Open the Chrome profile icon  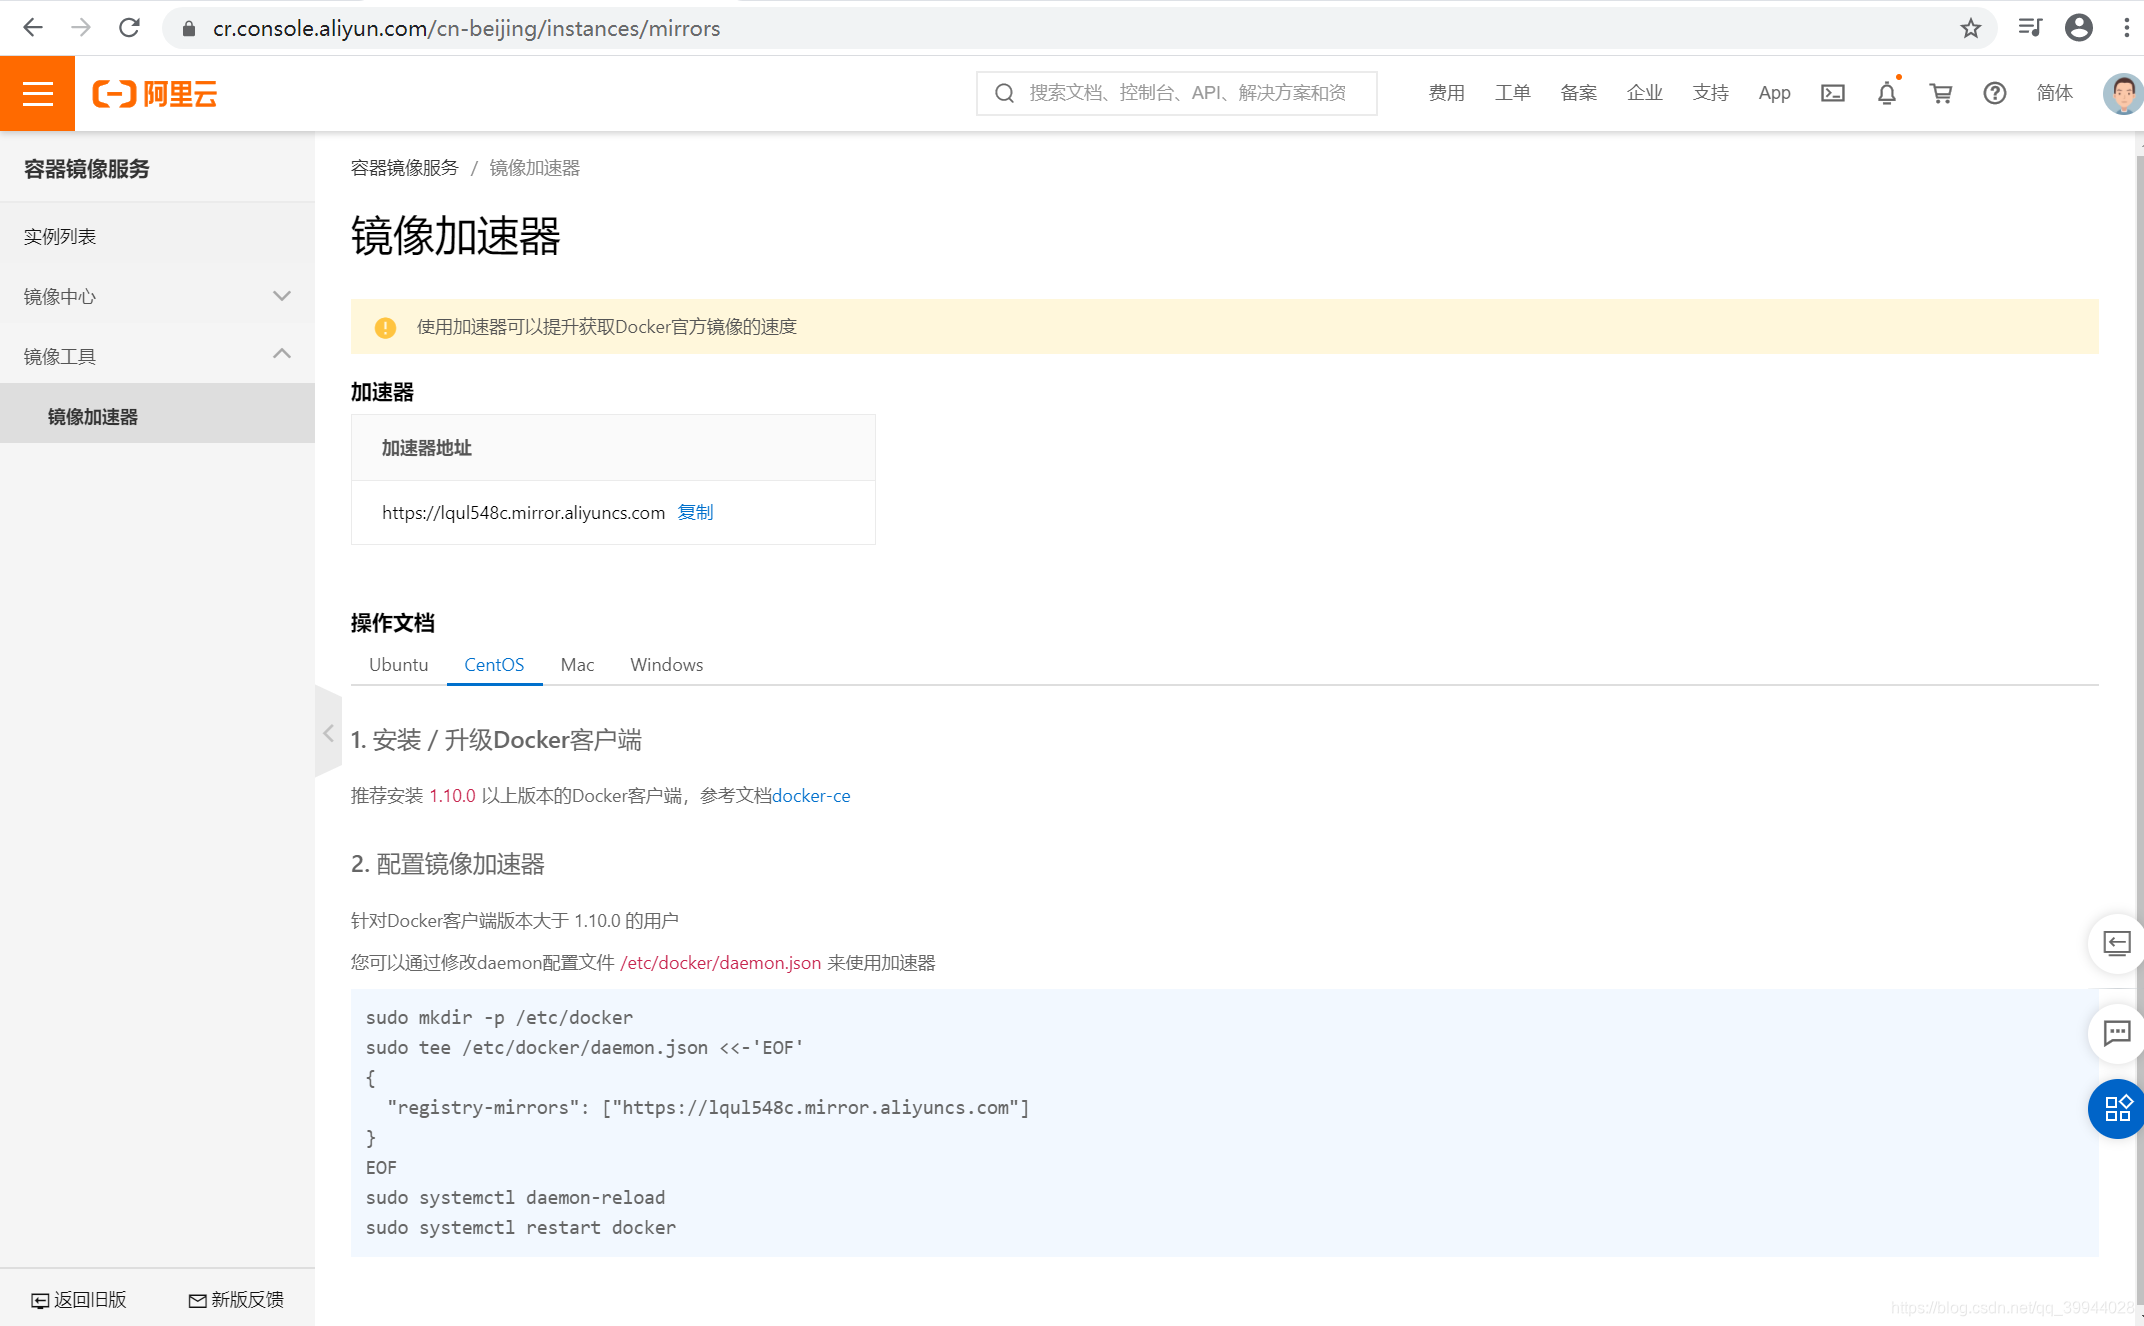[2079, 28]
